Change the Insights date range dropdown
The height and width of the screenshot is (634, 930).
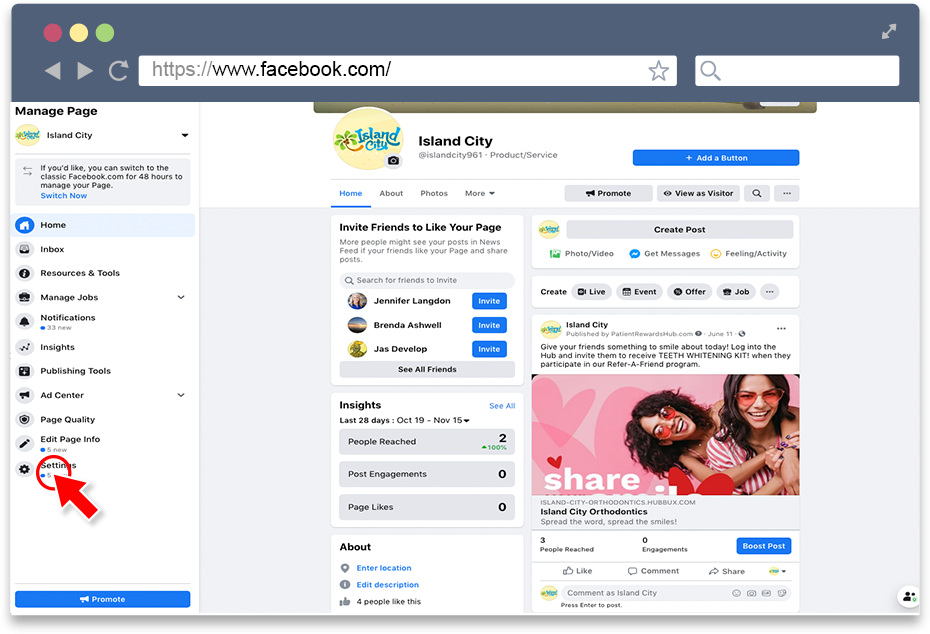point(433,420)
